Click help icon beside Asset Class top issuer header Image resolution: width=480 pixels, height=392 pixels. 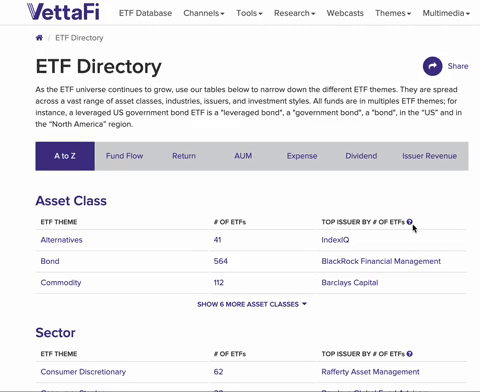tap(410, 222)
